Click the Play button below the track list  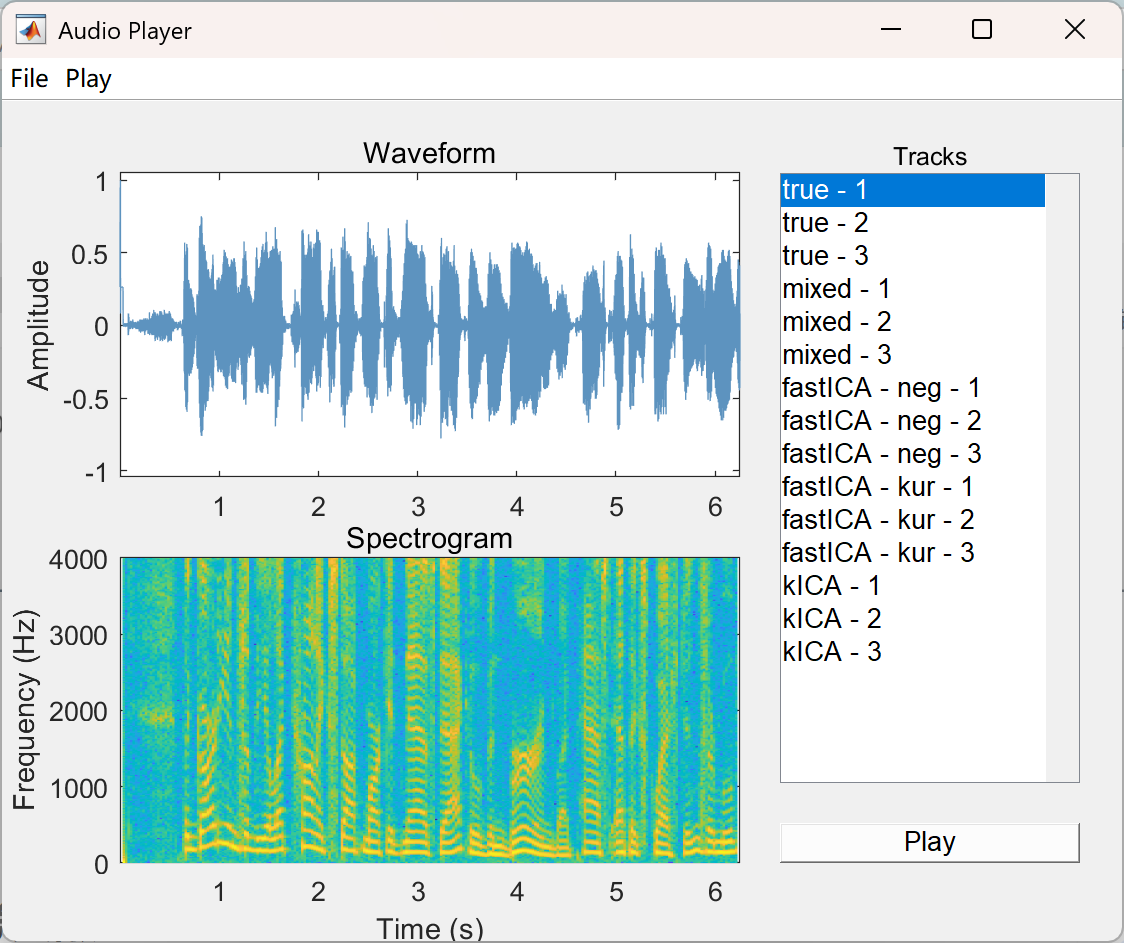point(929,842)
